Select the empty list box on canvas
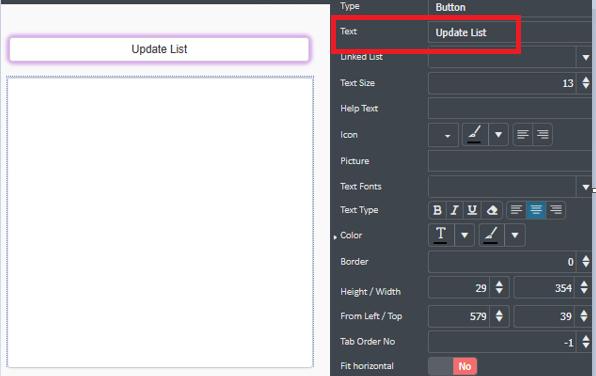 coord(160,222)
